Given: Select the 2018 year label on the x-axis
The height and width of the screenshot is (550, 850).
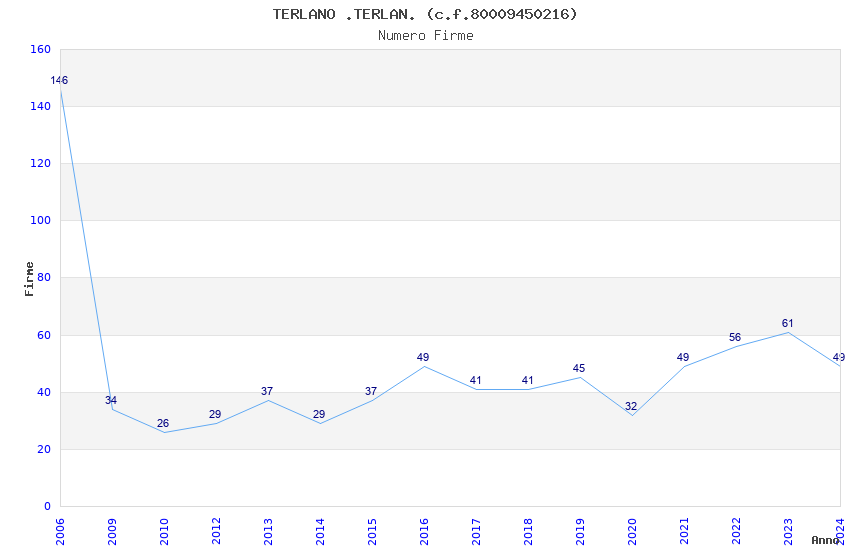Looking at the screenshot, I should tap(528, 531).
